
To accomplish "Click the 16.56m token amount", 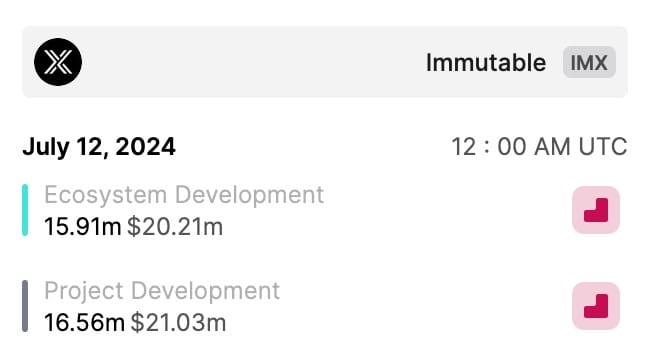I will click(x=84, y=323).
